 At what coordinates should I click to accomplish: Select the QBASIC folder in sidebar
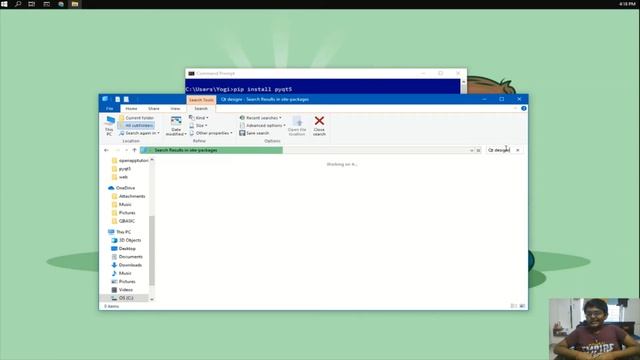click(123, 221)
